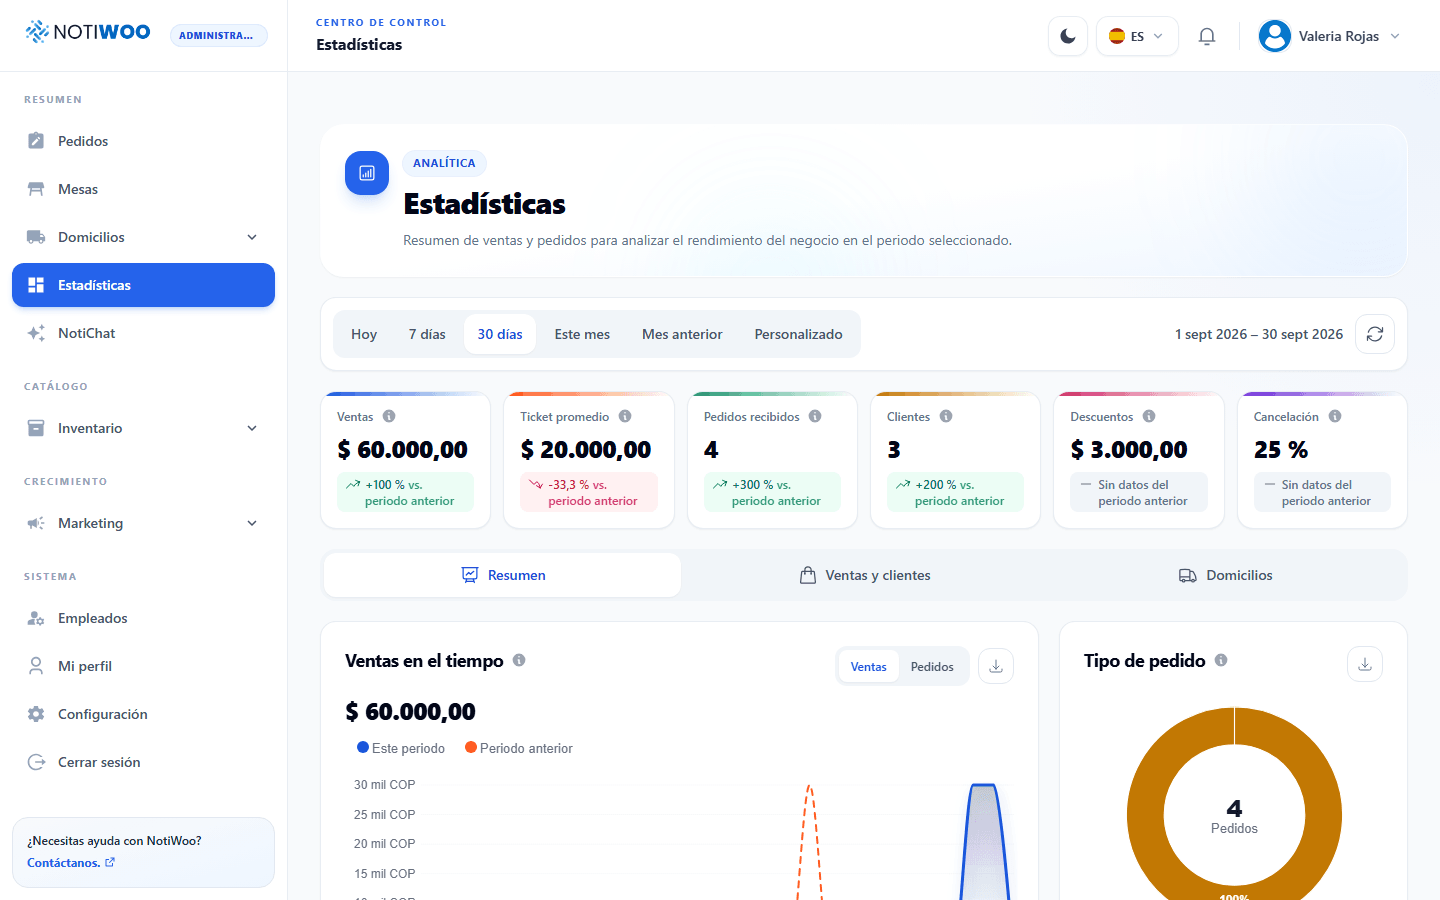Open Pedidos in the sidebar
This screenshot has height=900, width=1440.
click(x=143, y=141)
